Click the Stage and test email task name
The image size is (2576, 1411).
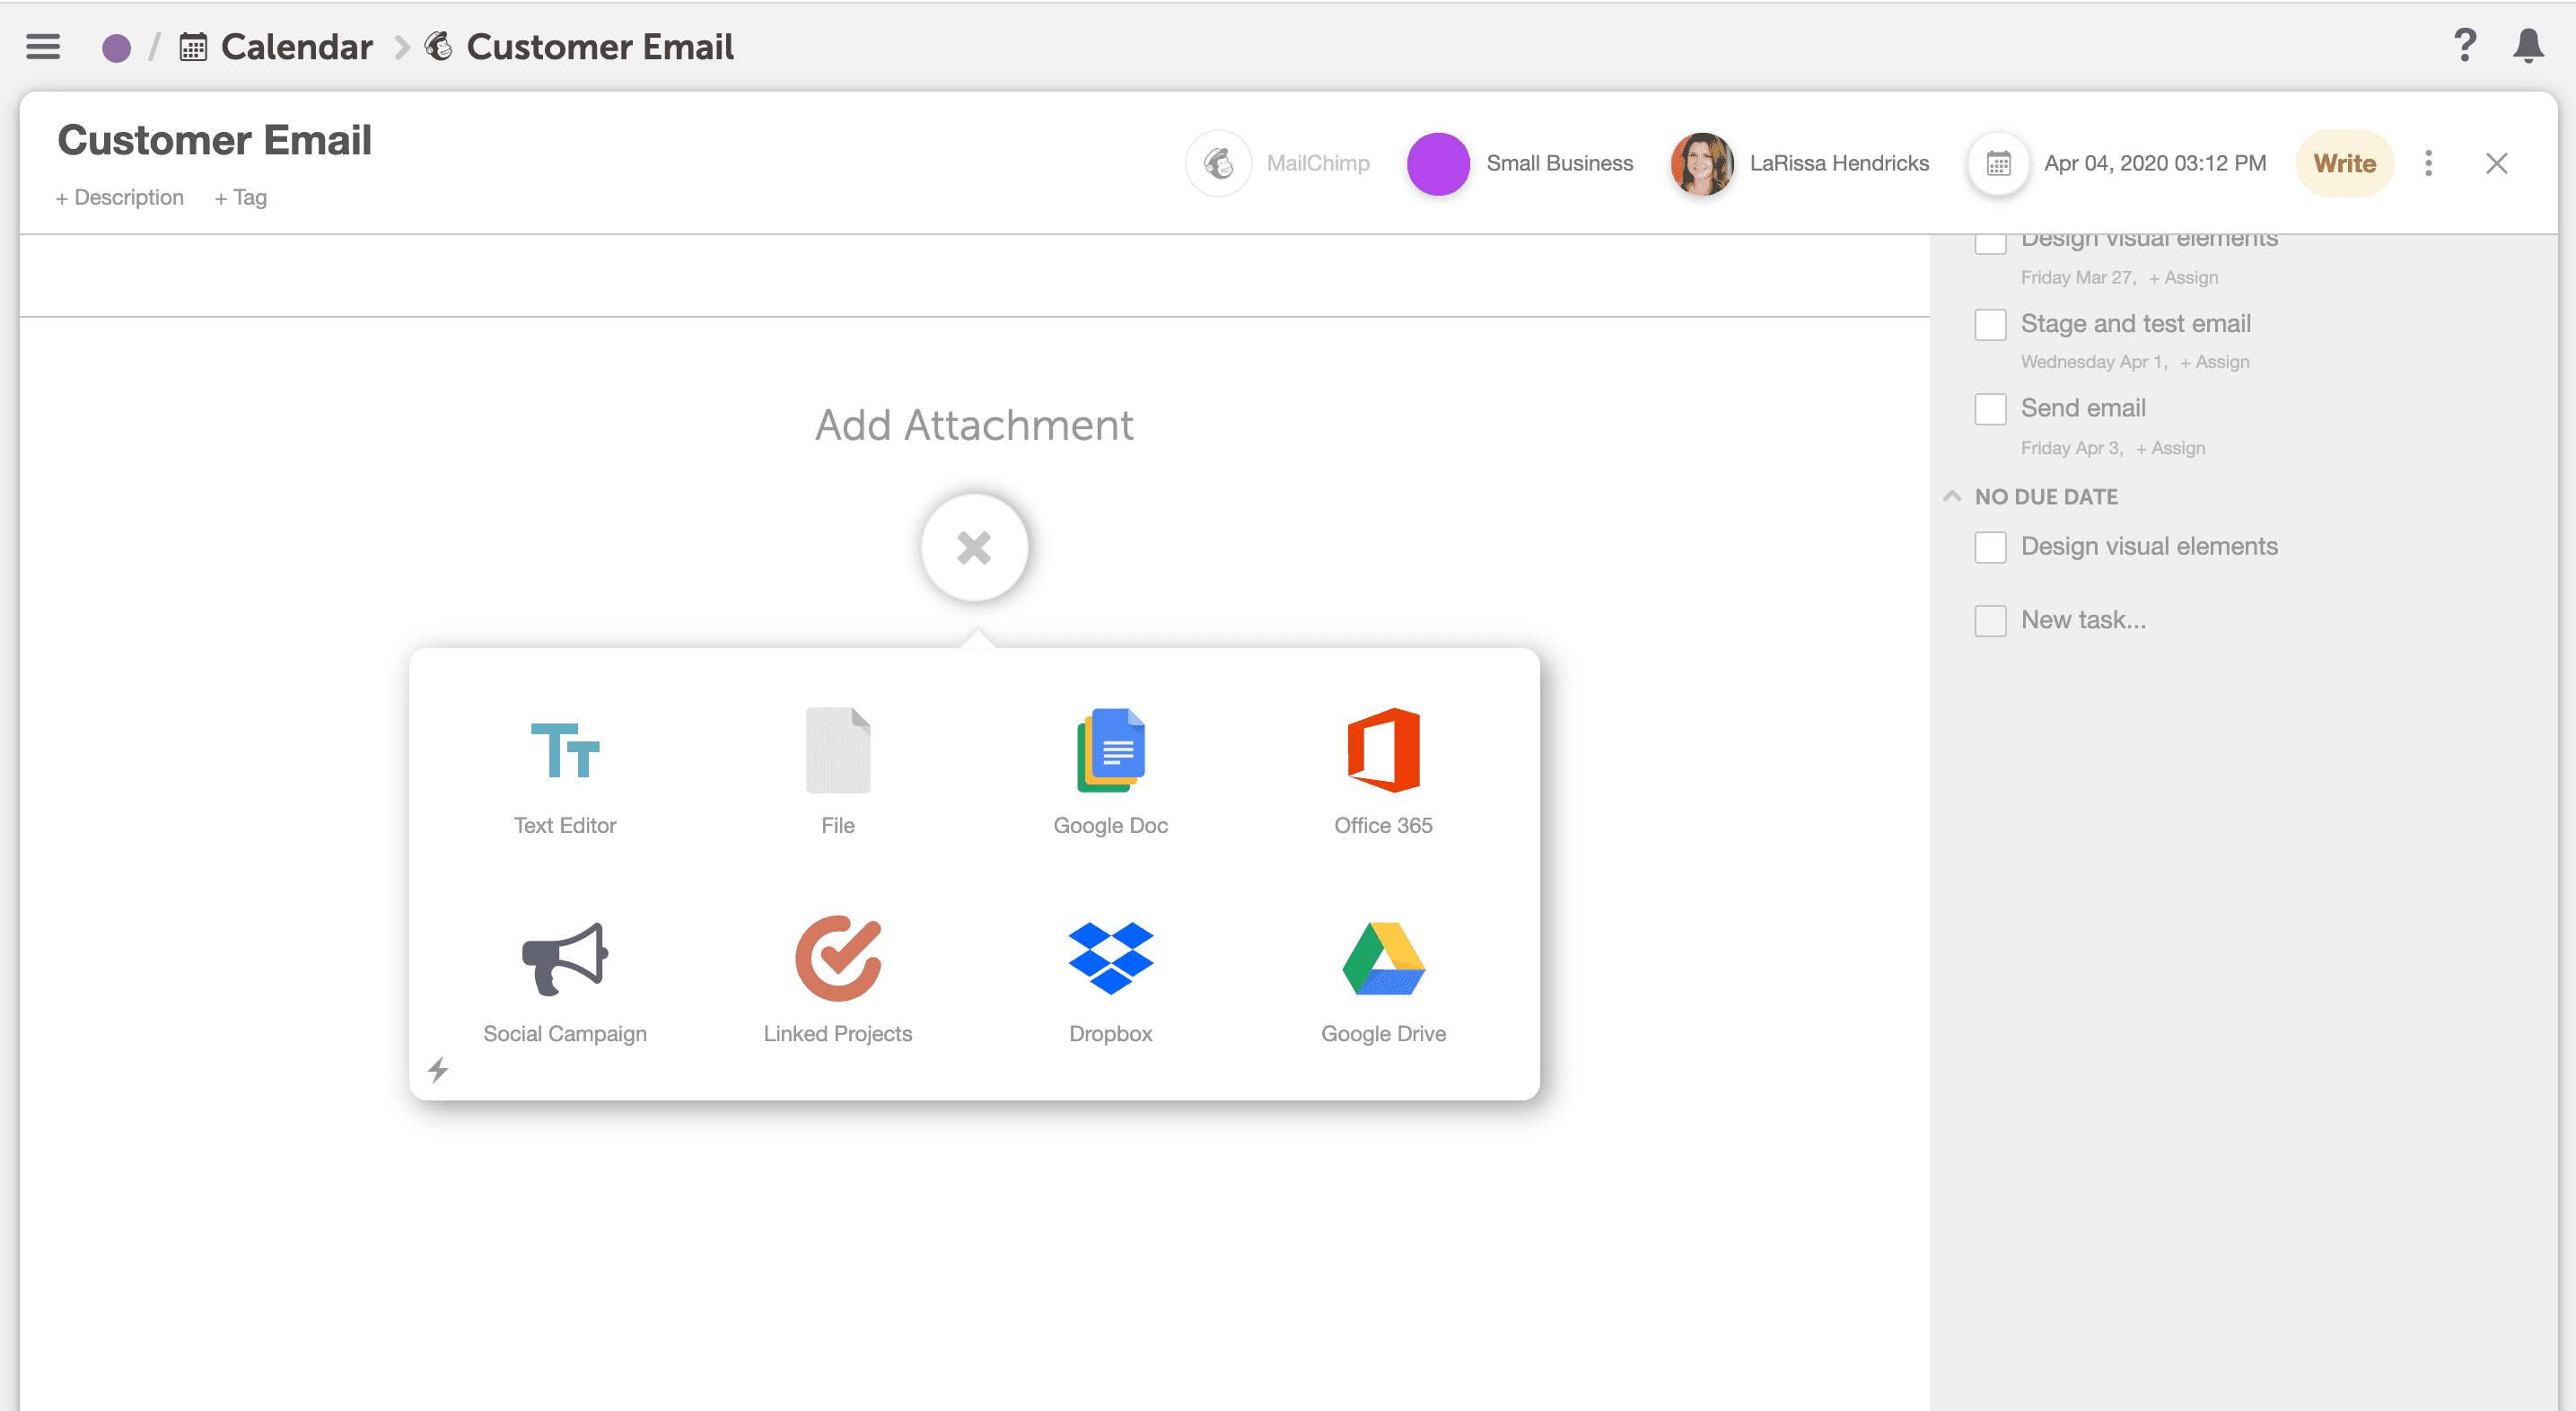(x=2135, y=324)
